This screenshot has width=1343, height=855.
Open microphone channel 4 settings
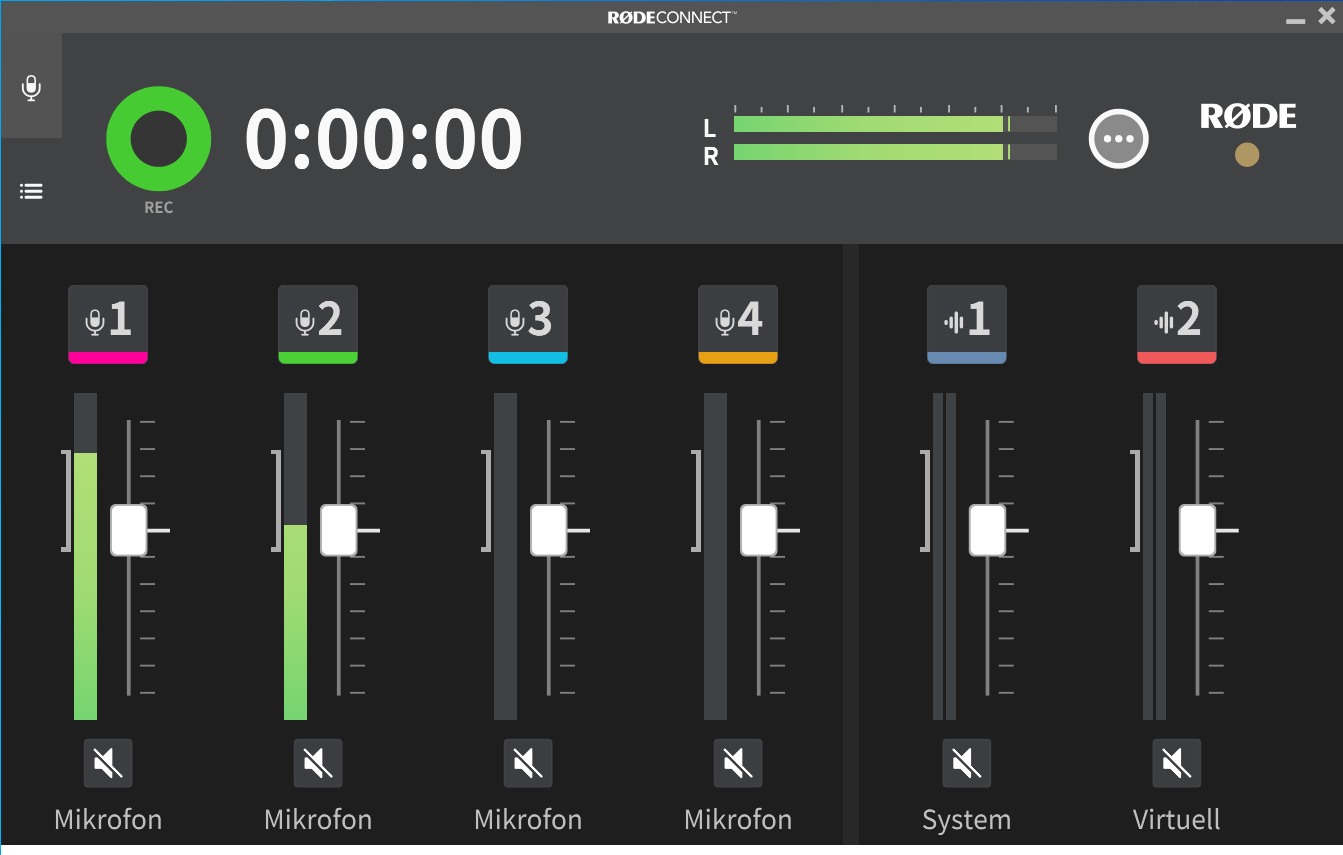[x=738, y=323]
